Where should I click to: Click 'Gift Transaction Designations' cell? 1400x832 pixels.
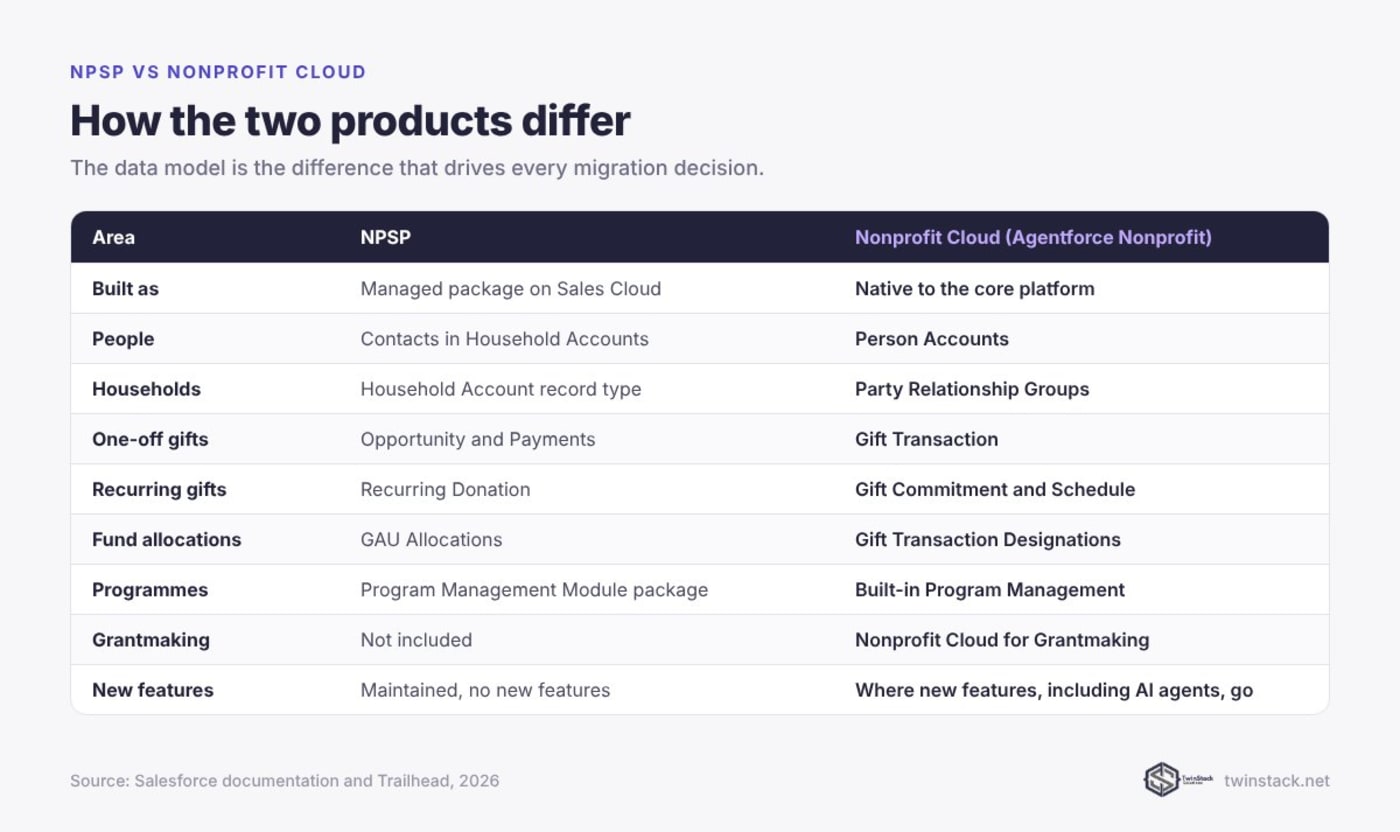(988, 540)
